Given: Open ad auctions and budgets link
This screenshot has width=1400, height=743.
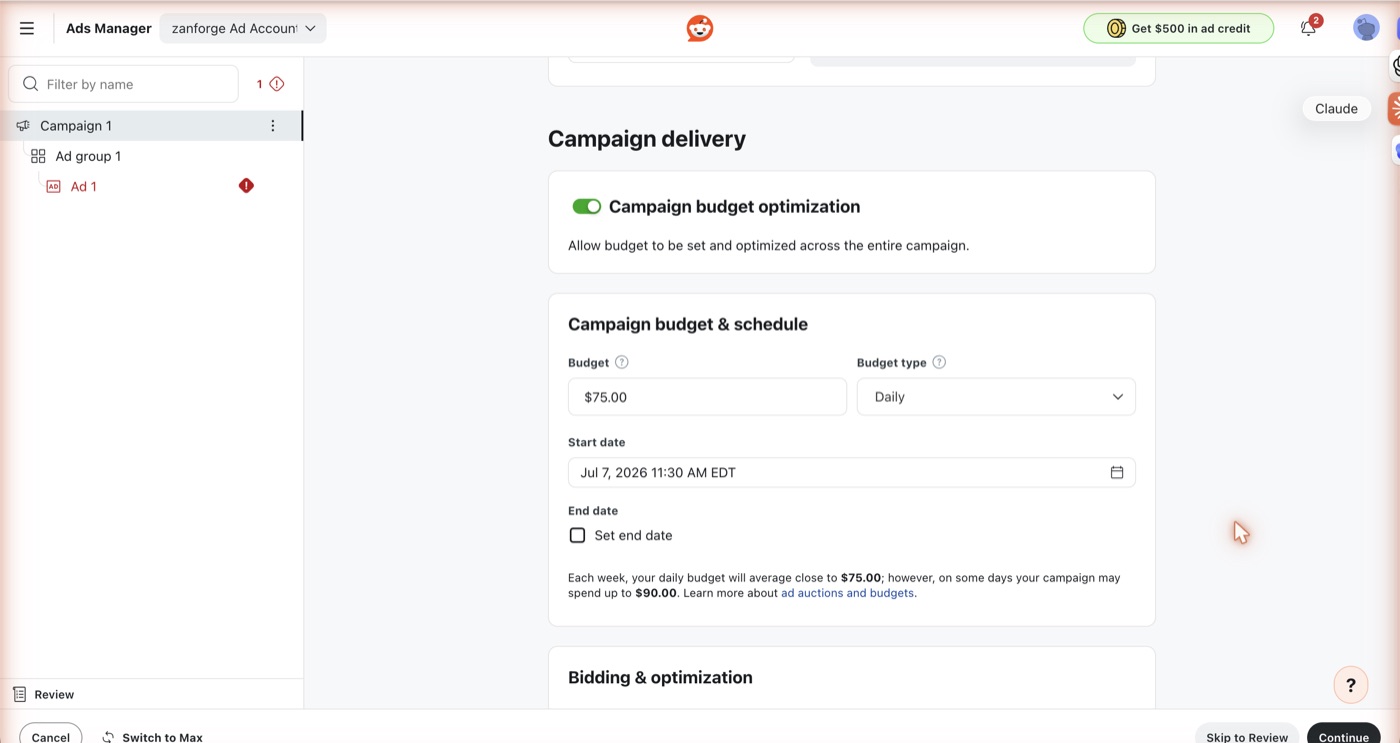Looking at the screenshot, I should 847,593.
